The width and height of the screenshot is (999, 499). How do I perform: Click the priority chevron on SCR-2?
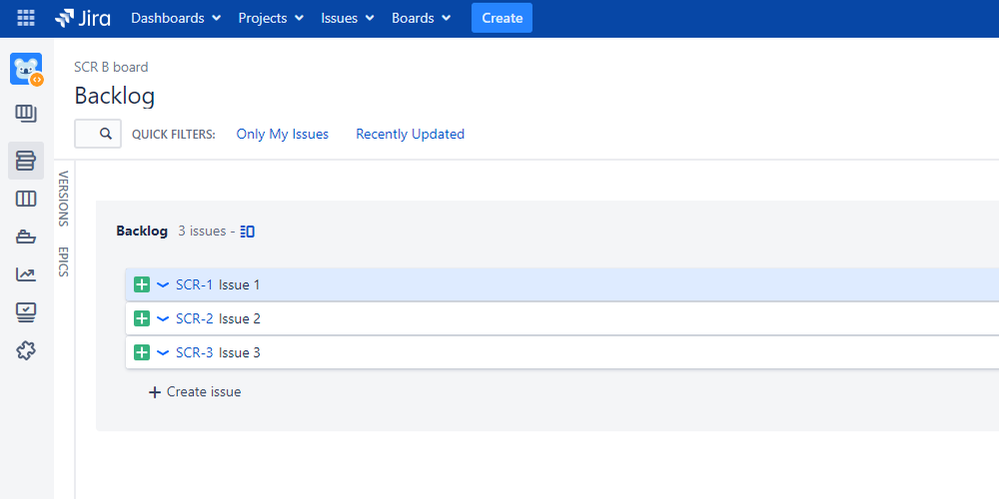tap(162, 319)
